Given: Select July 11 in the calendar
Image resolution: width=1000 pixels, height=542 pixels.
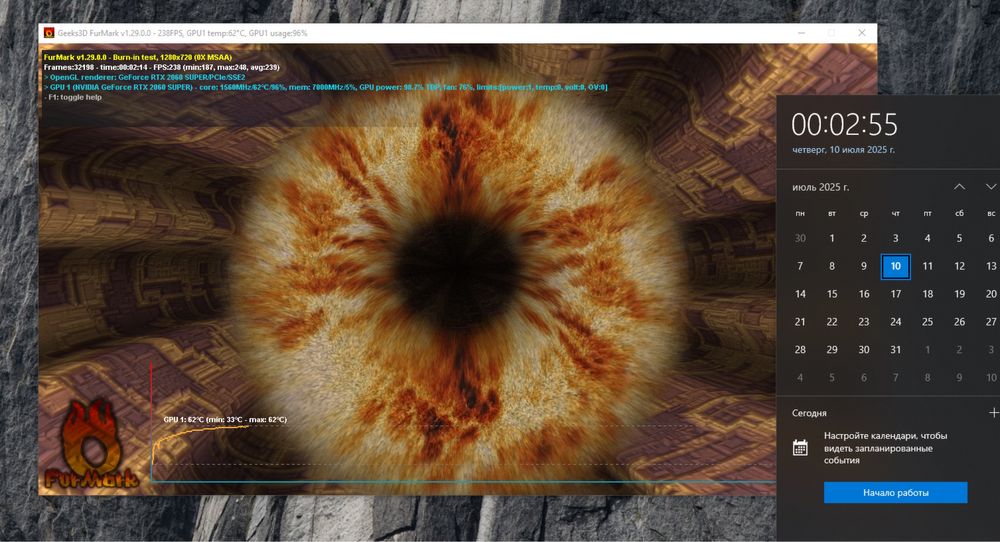Looking at the screenshot, I should (927, 267).
